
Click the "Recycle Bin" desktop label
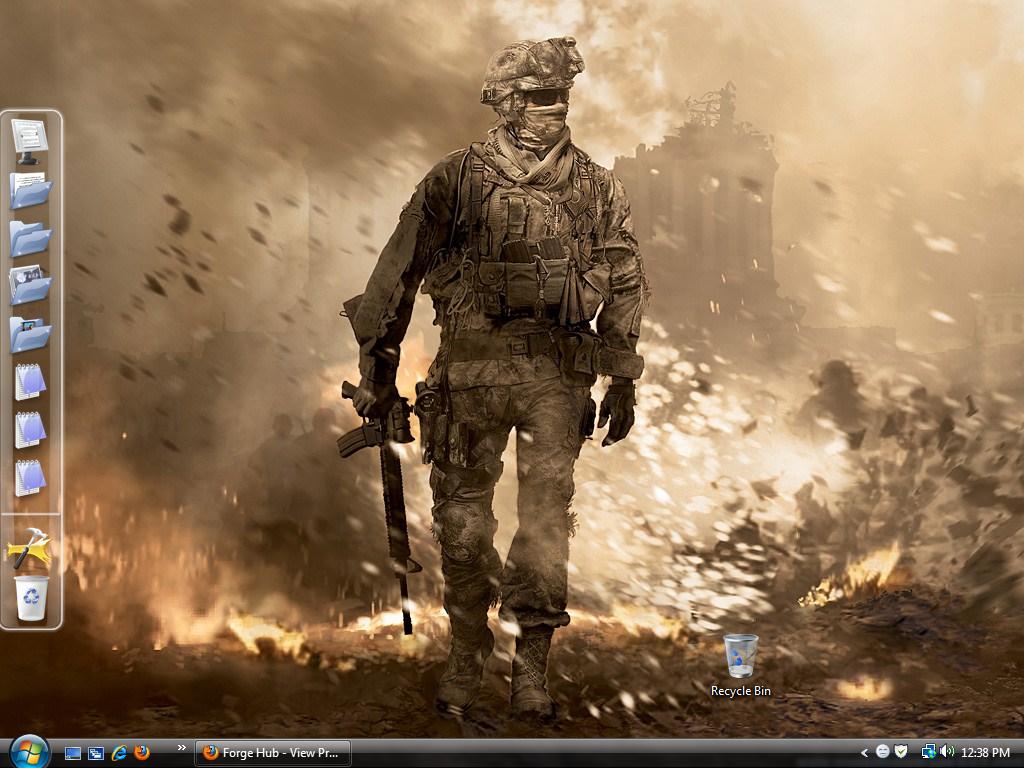(x=741, y=691)
